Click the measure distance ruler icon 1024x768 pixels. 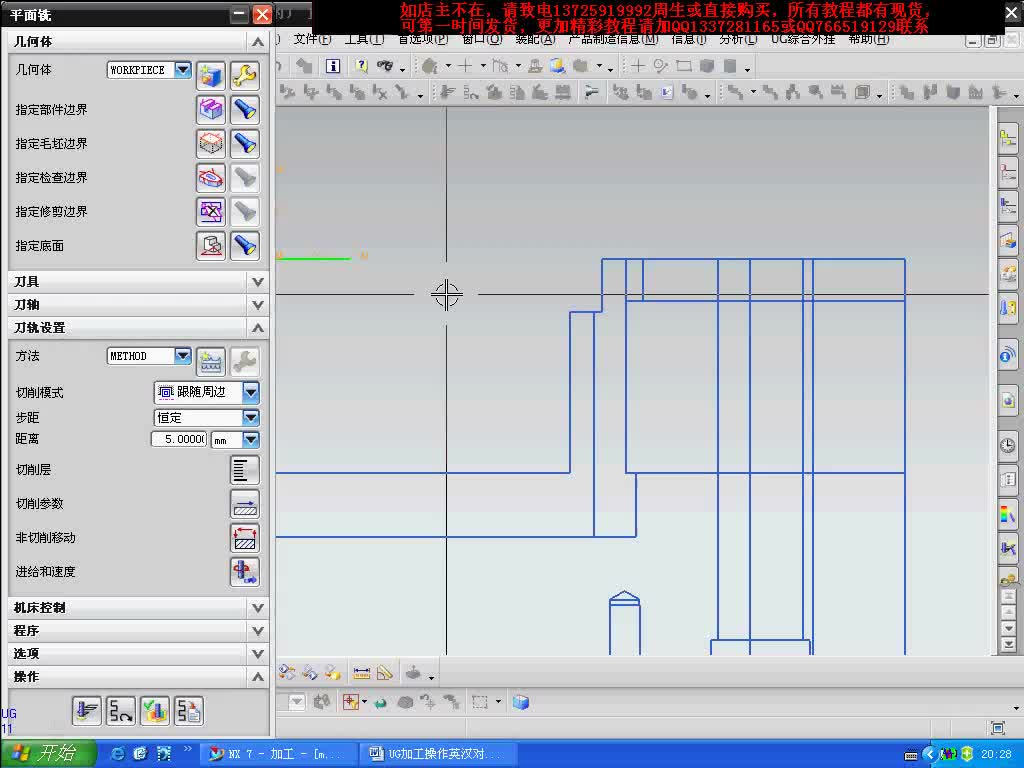click(x=361, y=672)
